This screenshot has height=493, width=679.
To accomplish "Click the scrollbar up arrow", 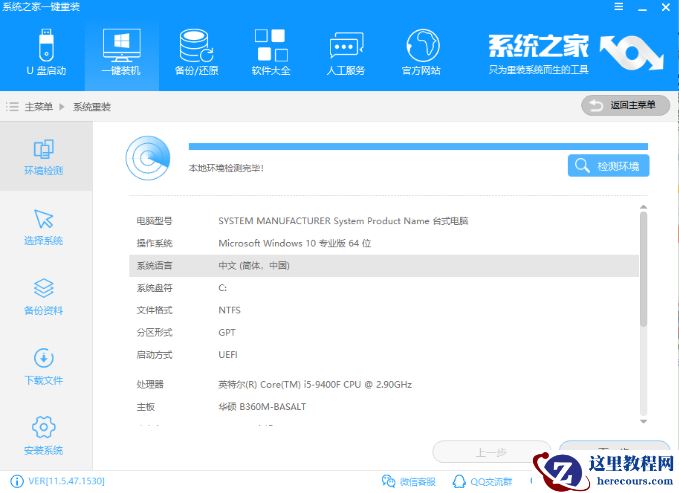I will (643, 208).
